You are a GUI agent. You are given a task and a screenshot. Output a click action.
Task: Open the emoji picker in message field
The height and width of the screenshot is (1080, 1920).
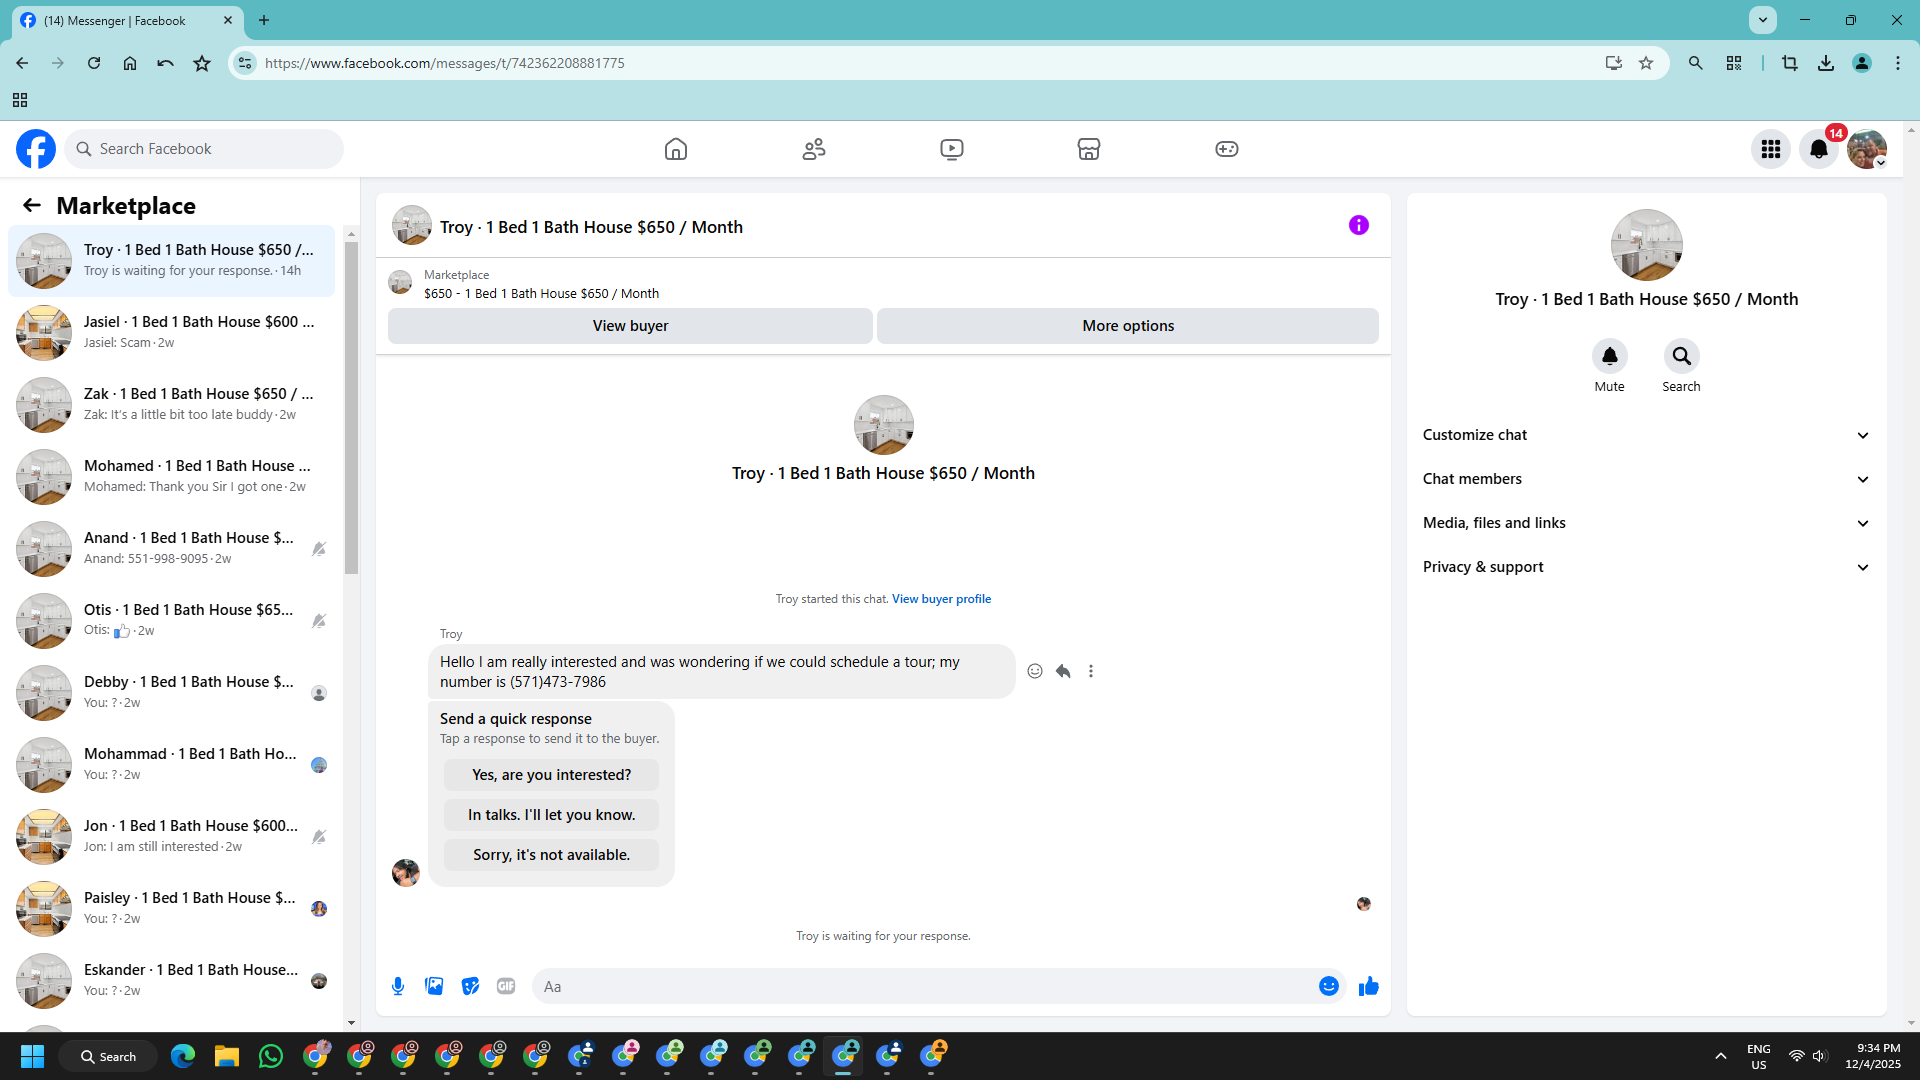pyautogui.click(x=1328, y=986)
